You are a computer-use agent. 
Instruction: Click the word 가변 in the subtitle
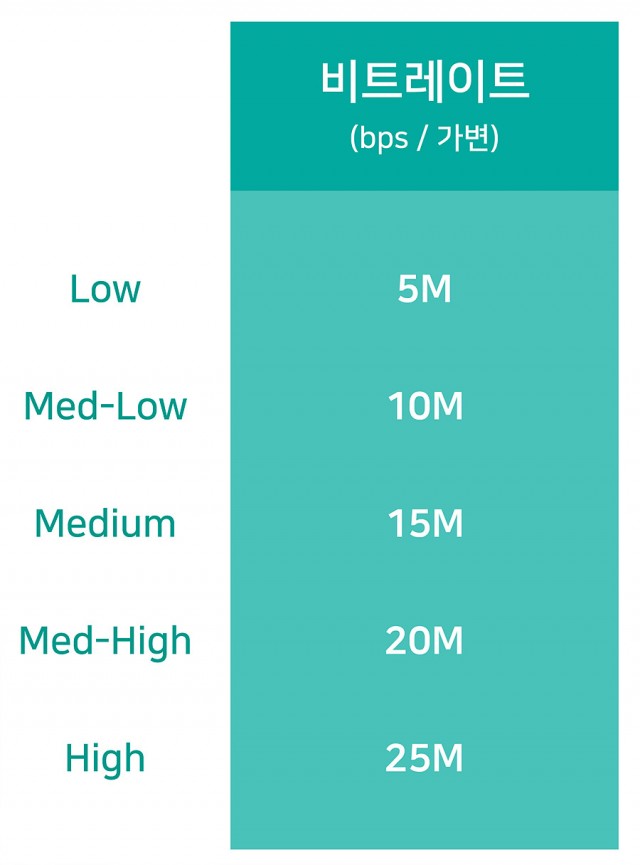coord(463,137)
